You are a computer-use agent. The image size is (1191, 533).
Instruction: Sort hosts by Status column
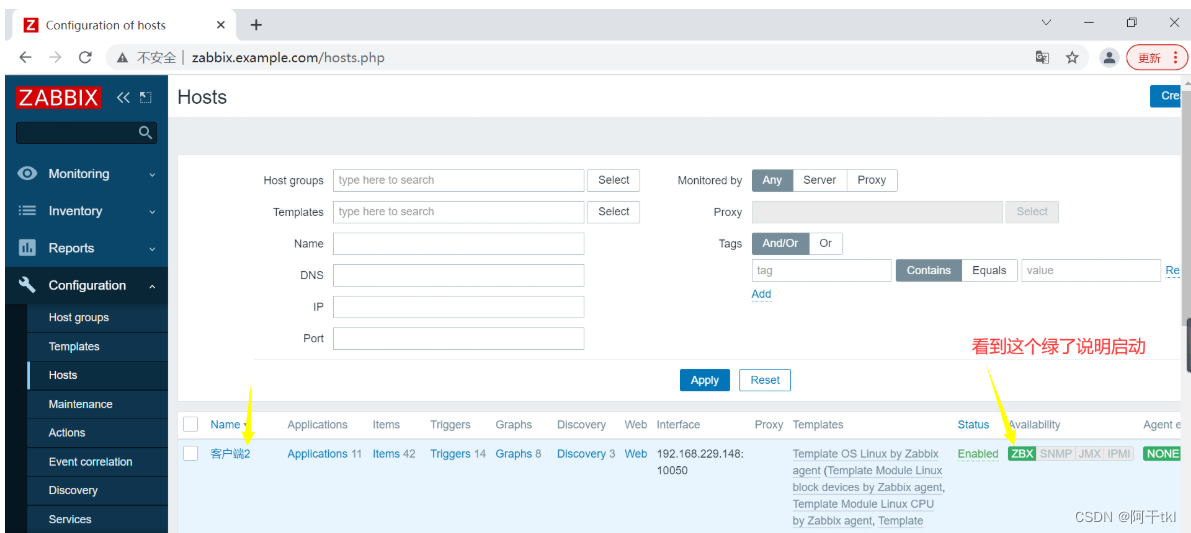(973, 424)
